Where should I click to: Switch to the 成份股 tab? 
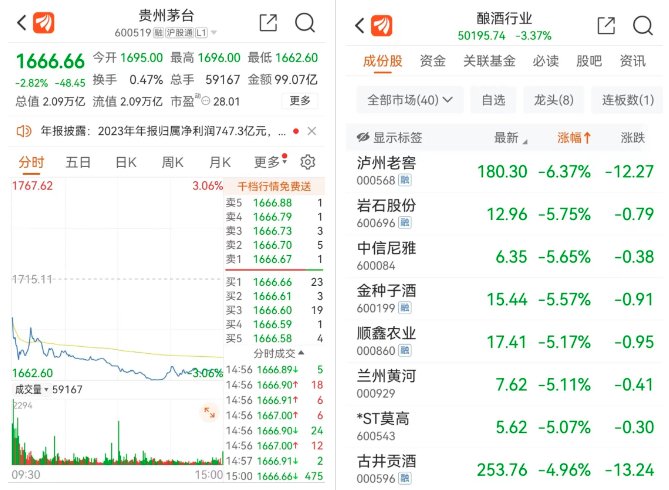tap(383, 61)
